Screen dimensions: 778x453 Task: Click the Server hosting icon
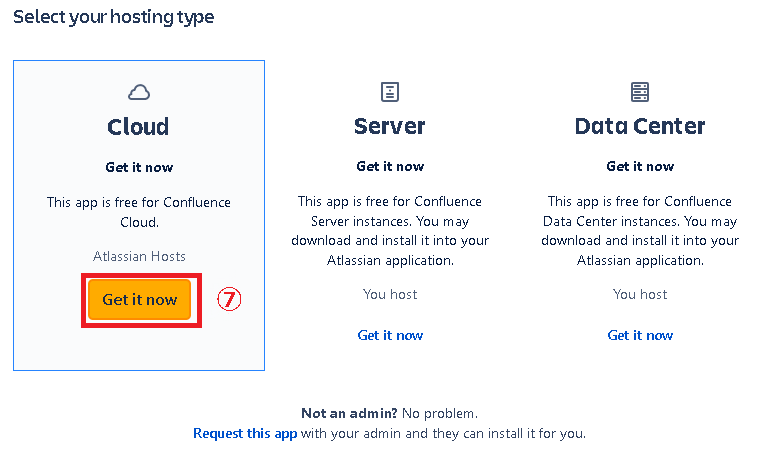point(390,92)
